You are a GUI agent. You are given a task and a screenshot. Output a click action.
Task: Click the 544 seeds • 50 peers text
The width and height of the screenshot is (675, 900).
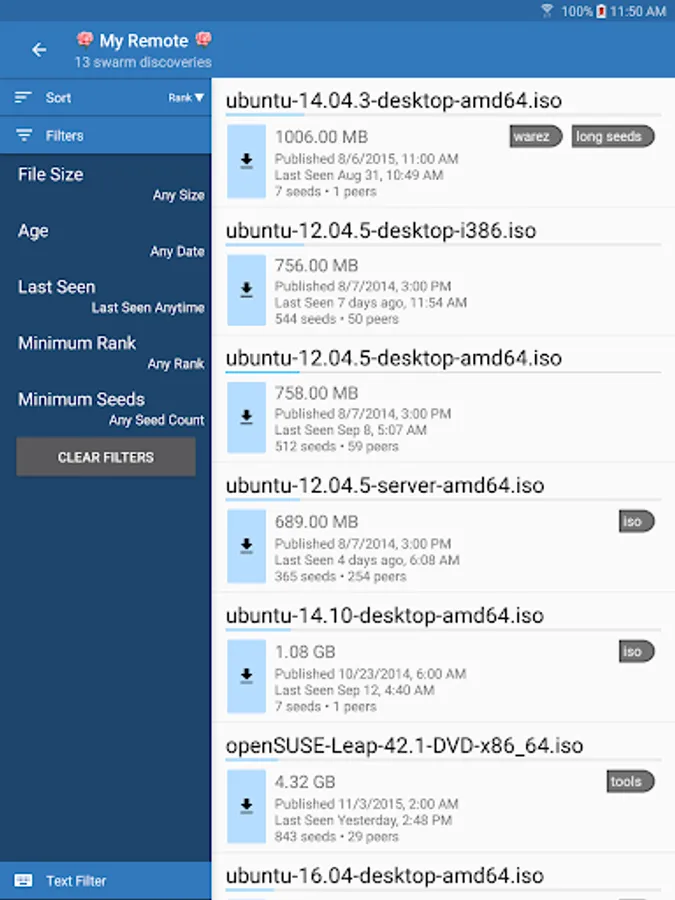[x=336, y=319]
